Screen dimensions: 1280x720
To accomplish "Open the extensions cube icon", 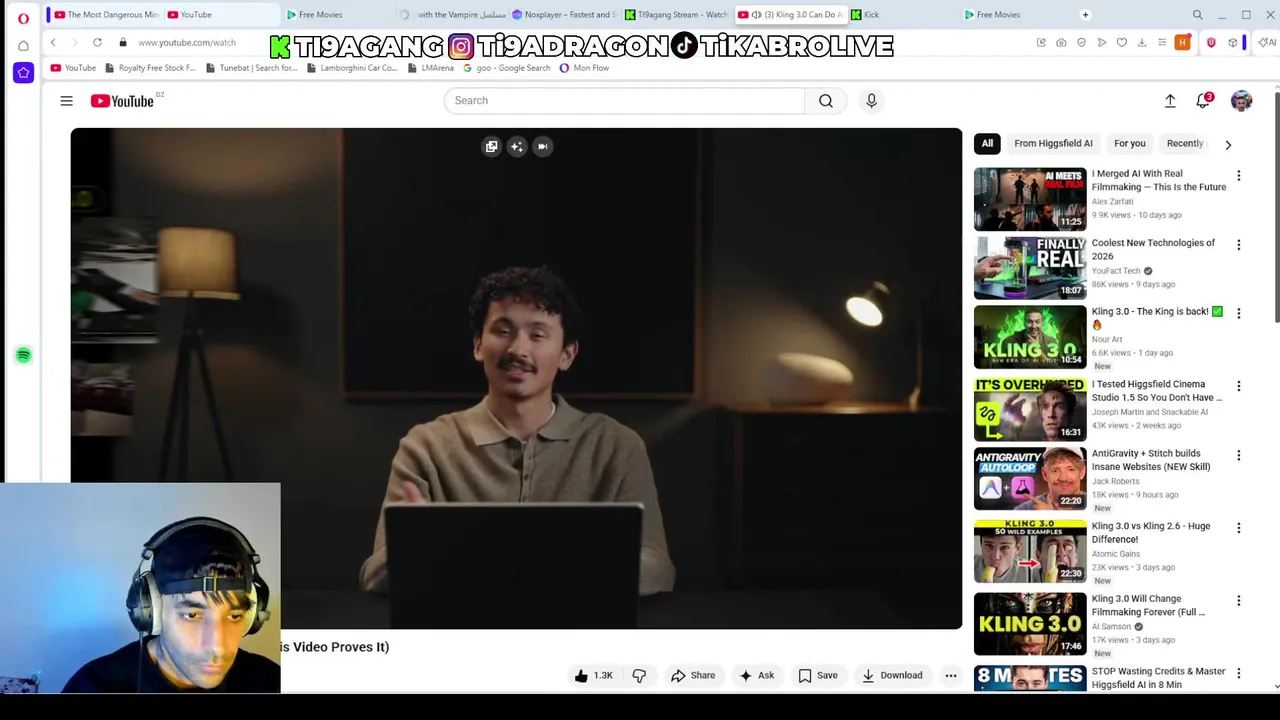I will pyautogui.click(x=1233, y=43).
